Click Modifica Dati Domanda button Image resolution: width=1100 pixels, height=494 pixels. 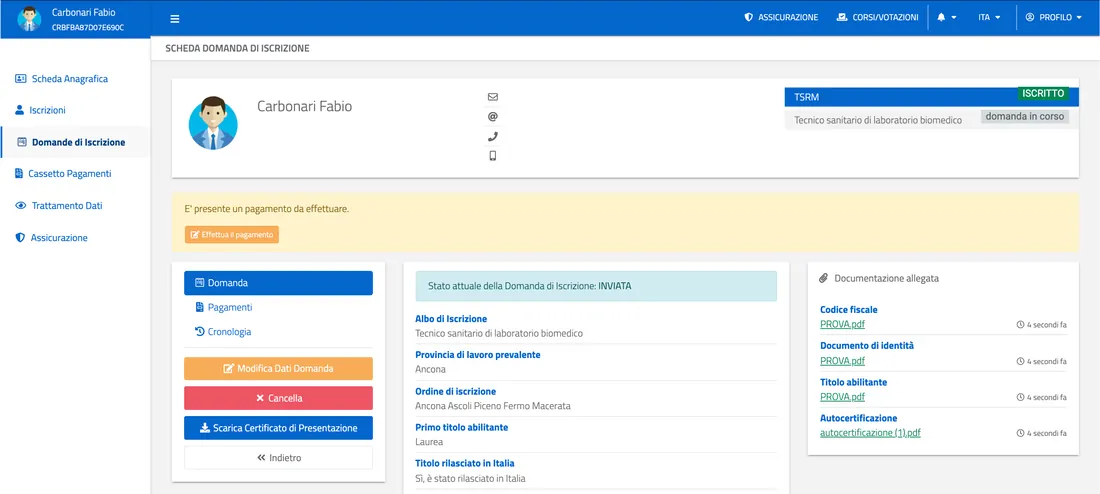(279, 368)
